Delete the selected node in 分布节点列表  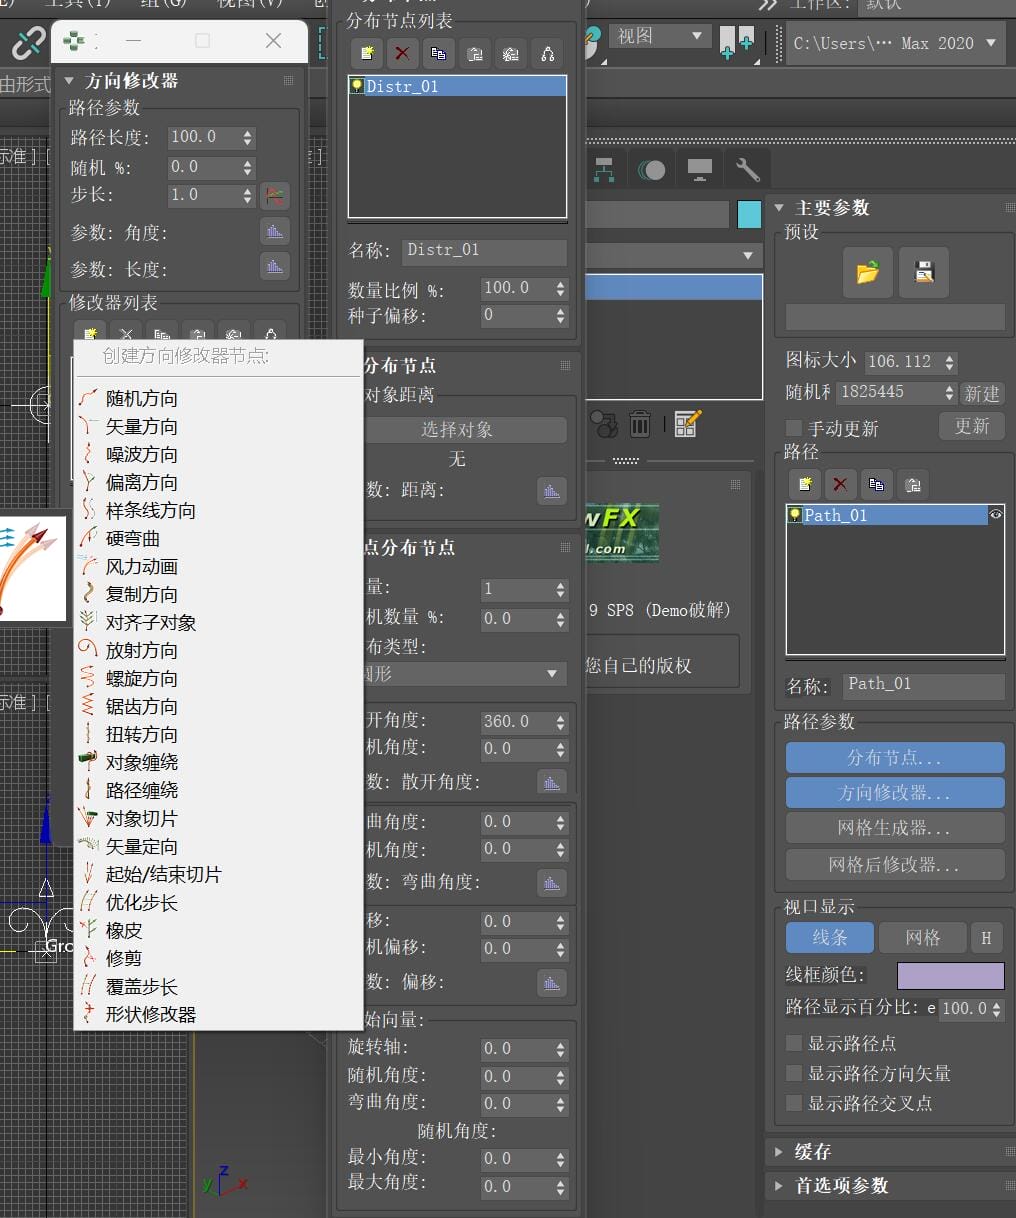[x=402, y=54]
